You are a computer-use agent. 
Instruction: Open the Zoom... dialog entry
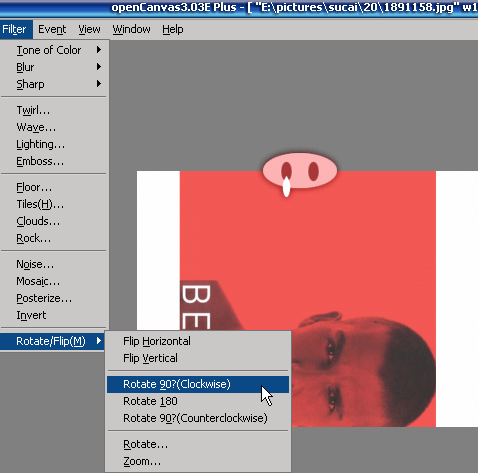pos(198,461)
